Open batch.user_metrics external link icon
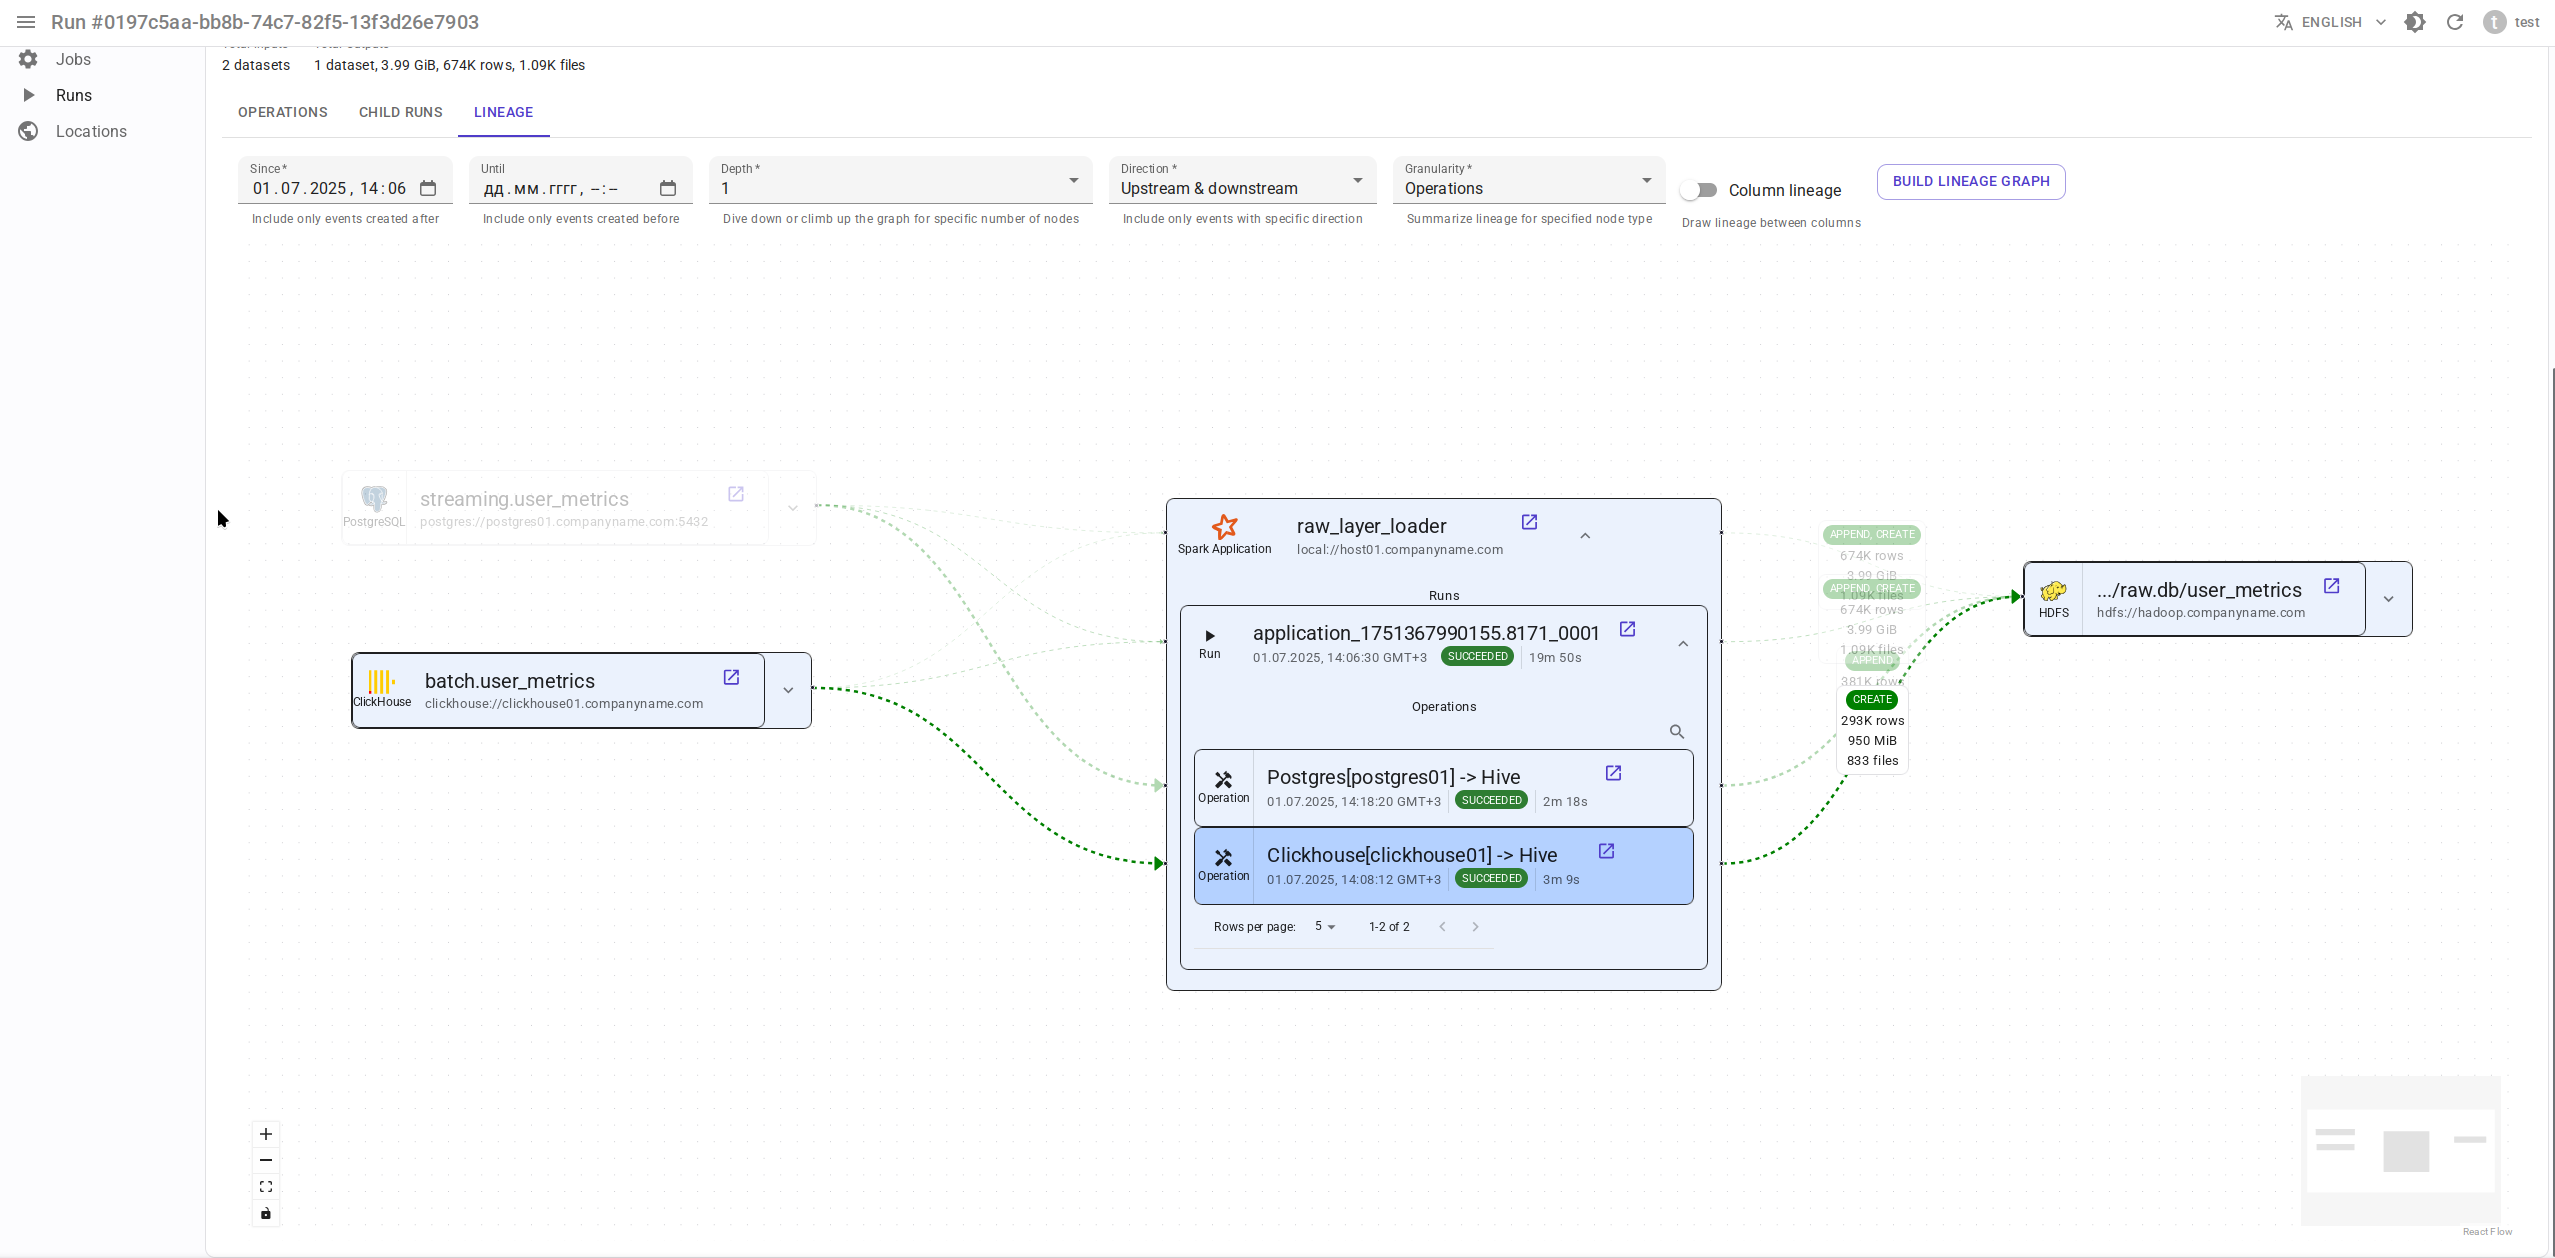2555x1258 pixels. [731, 677]
